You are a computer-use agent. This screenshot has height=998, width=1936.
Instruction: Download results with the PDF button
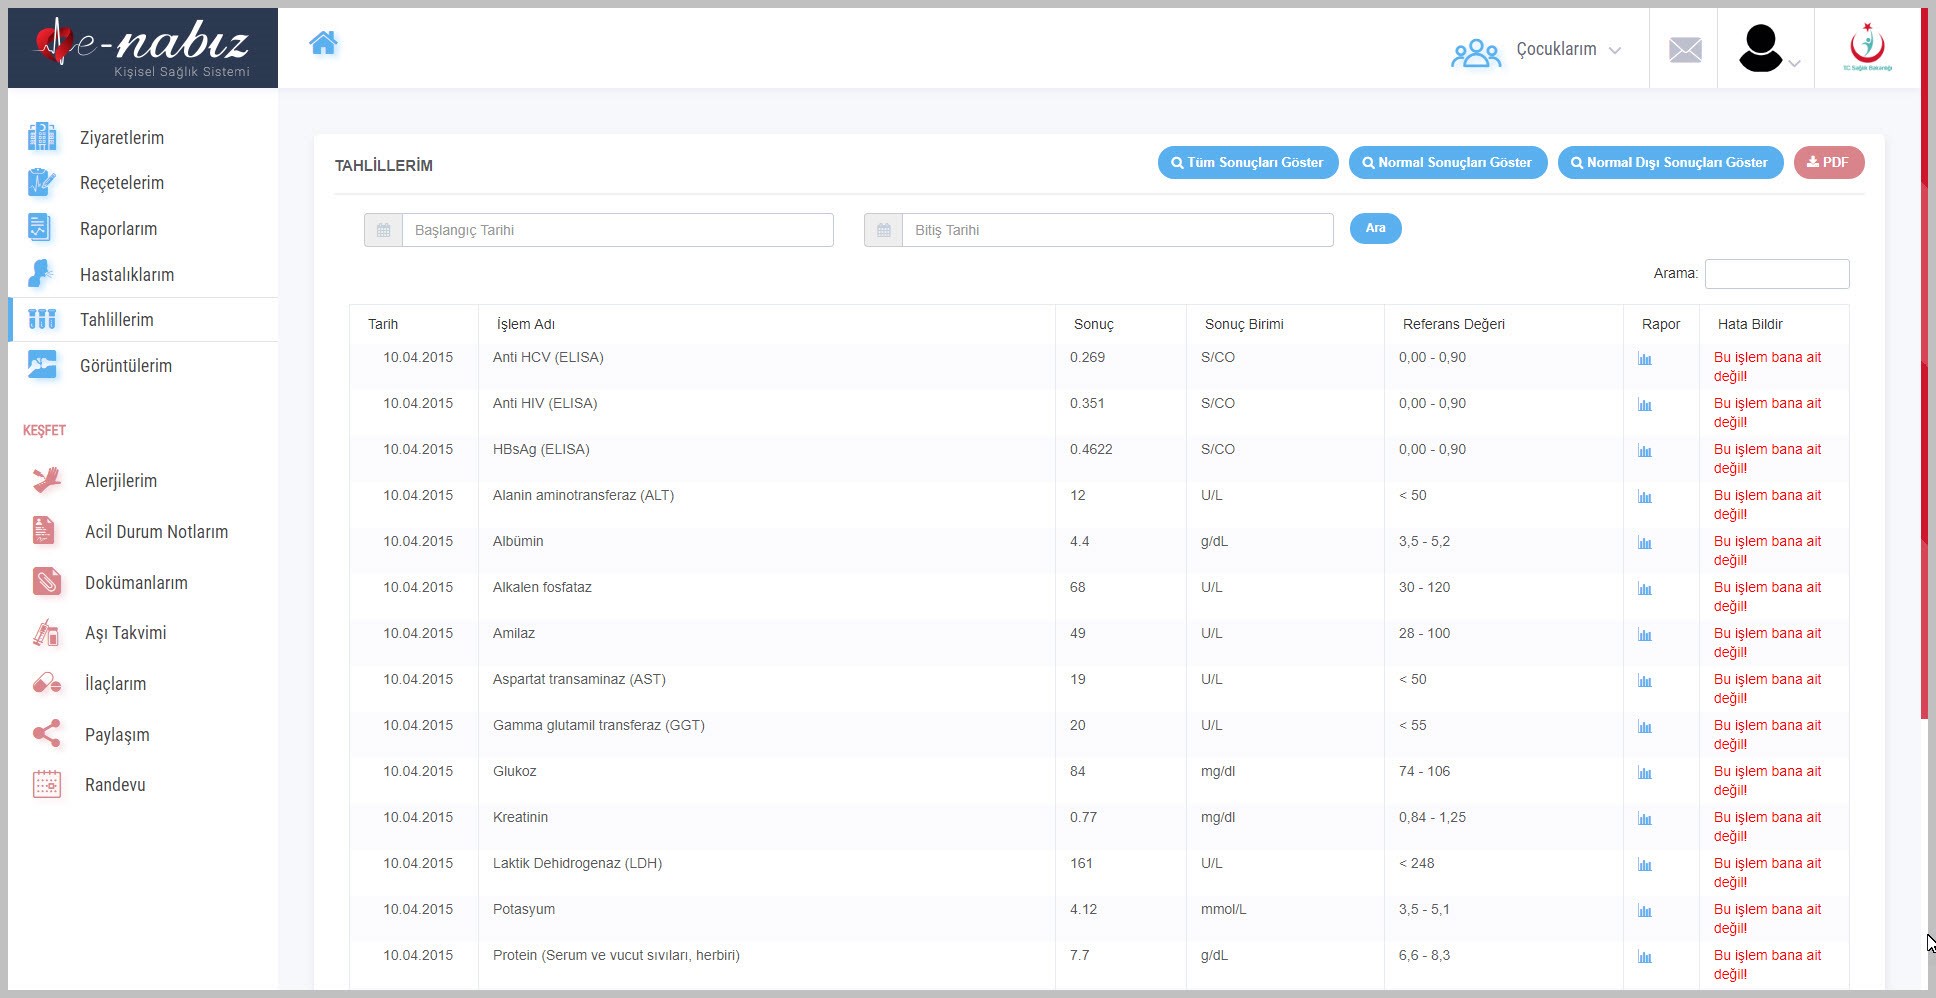(x=1828, y=163)
